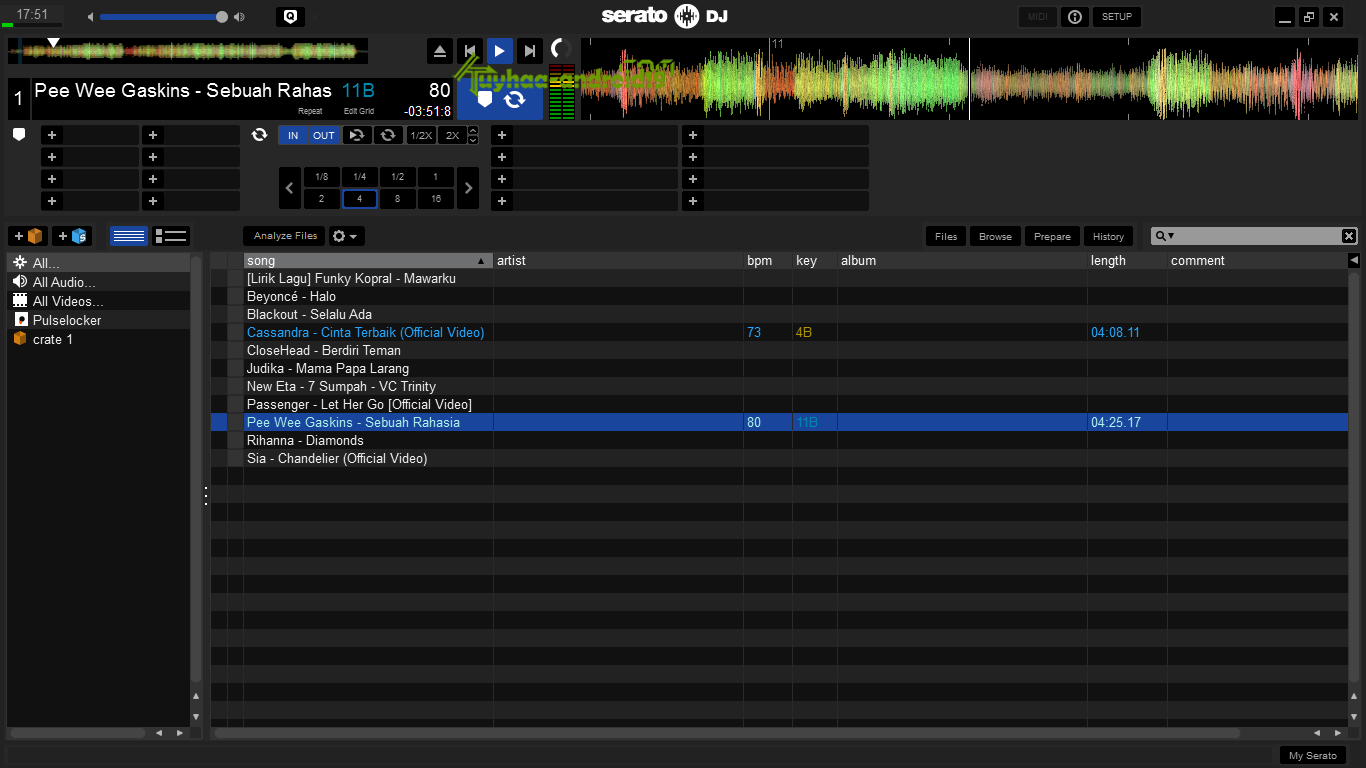Click the search input field

[x=1258, y=236]
